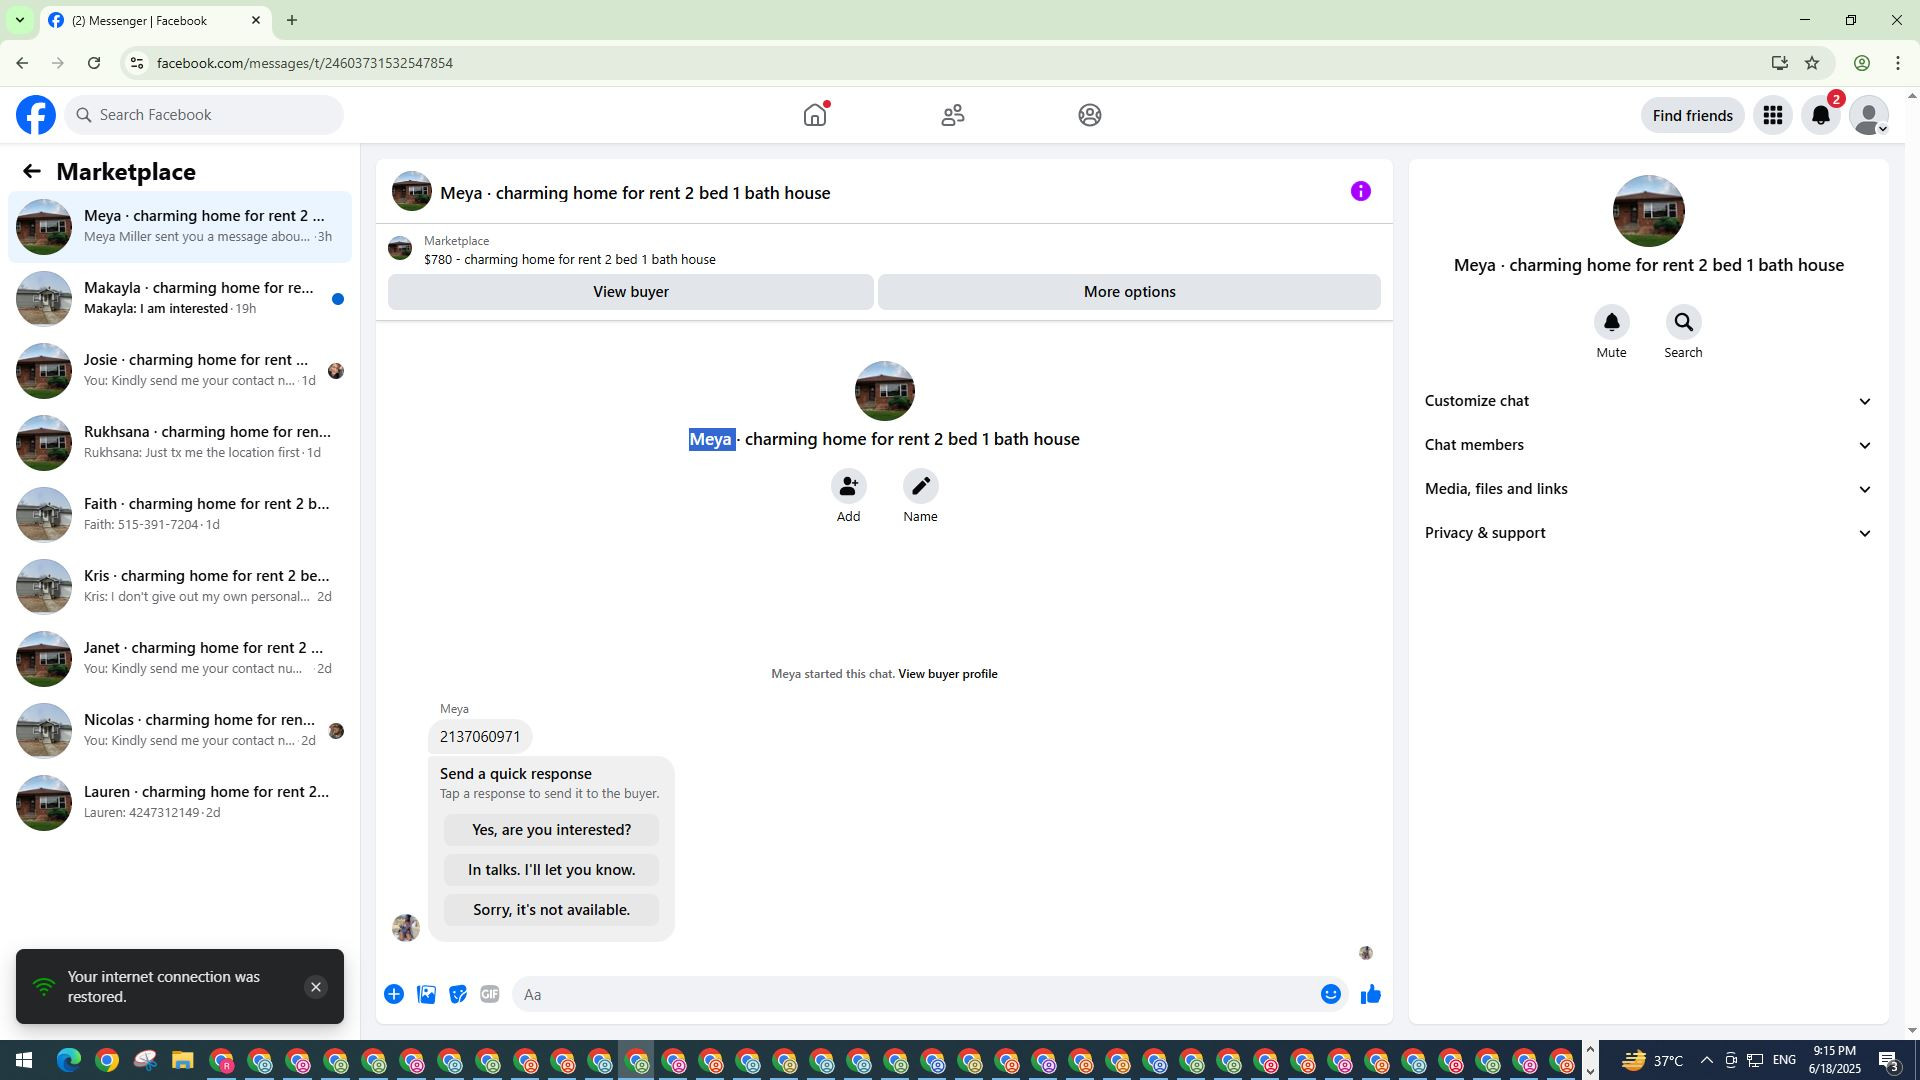The image size is (1920, 1080).
Task: Open conversation information purple icon
Action: click(x=1361, y=191)
